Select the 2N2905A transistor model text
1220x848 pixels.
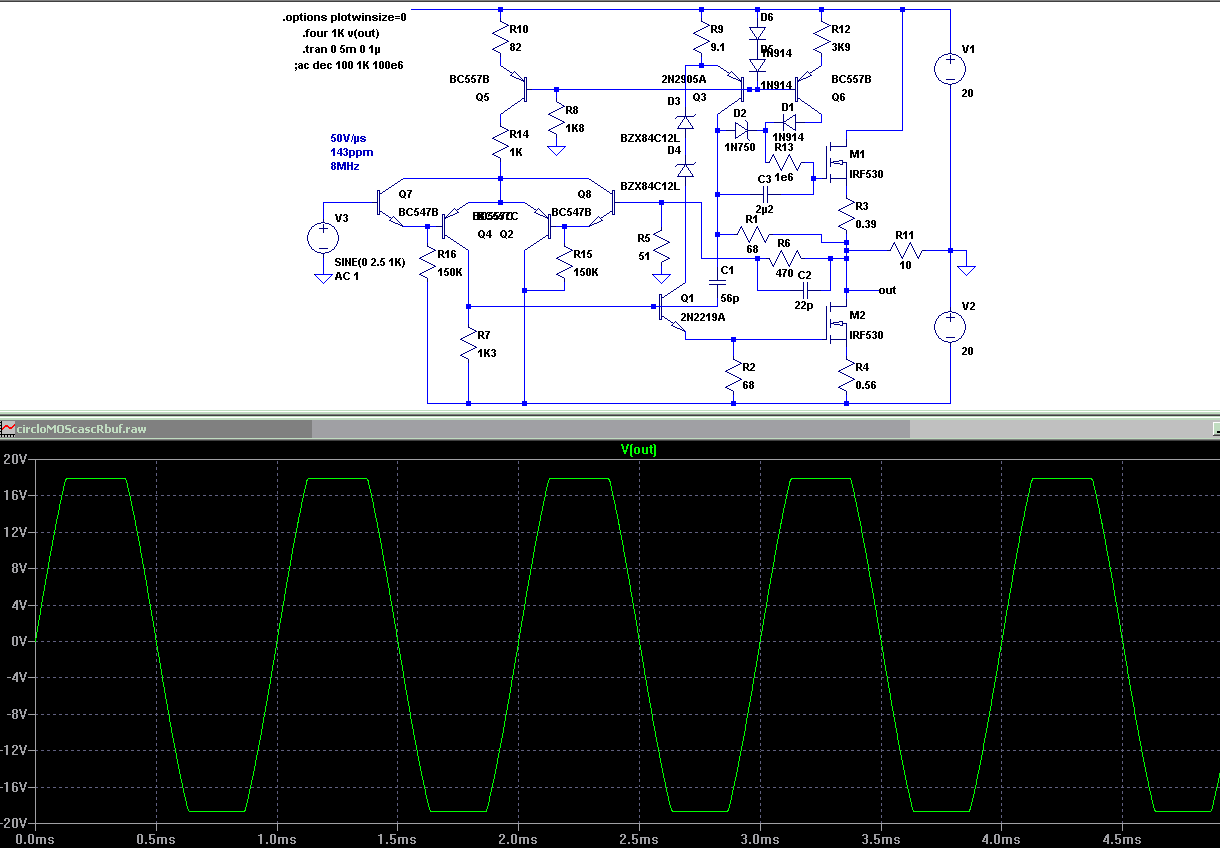(x=684, y=79)
